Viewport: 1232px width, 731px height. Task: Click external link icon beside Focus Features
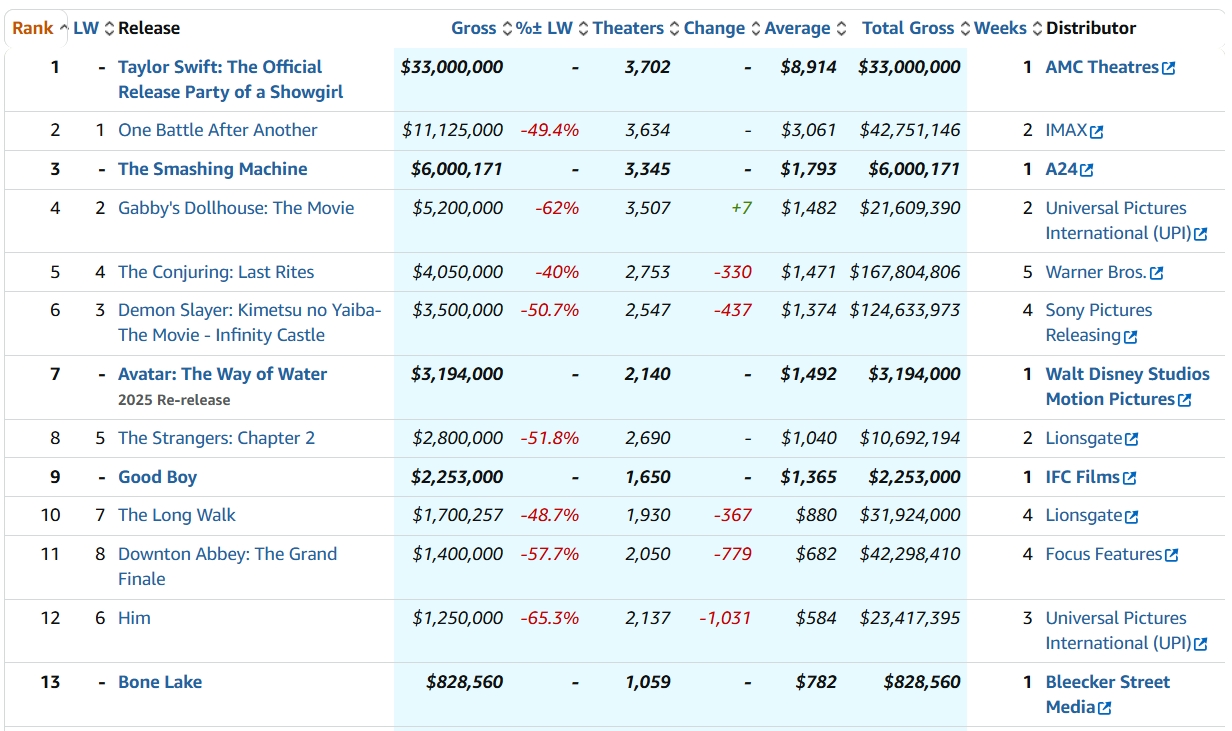[x=1172, y=555]
